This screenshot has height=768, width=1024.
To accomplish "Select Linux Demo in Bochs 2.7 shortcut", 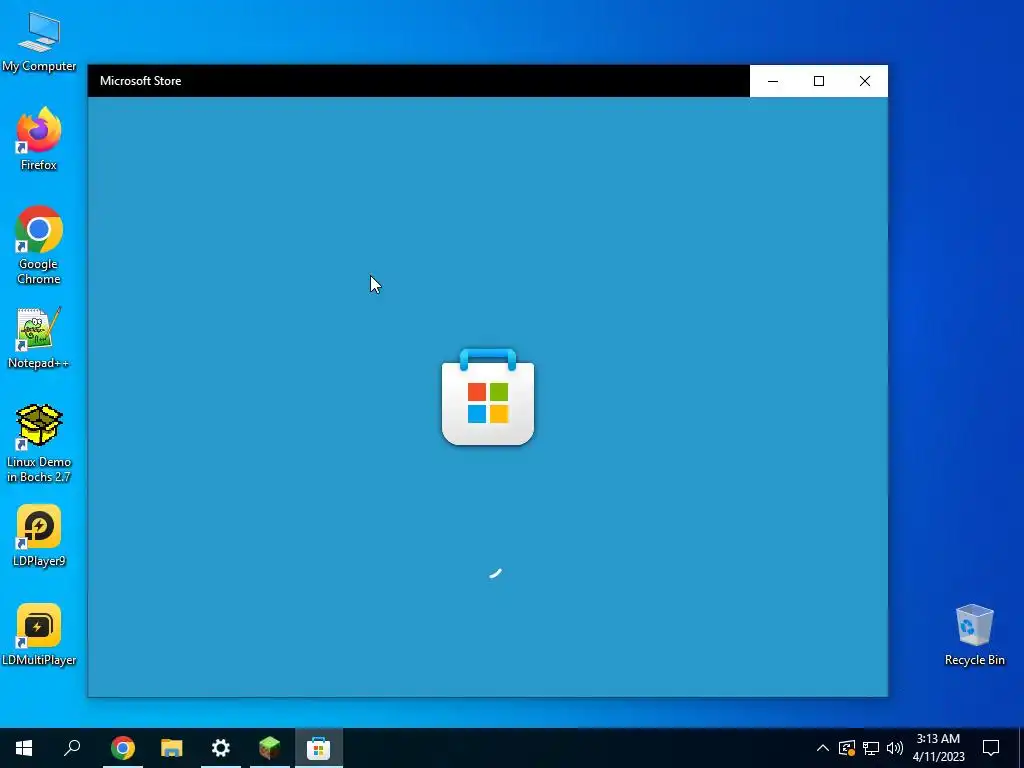I will (39, 443).
